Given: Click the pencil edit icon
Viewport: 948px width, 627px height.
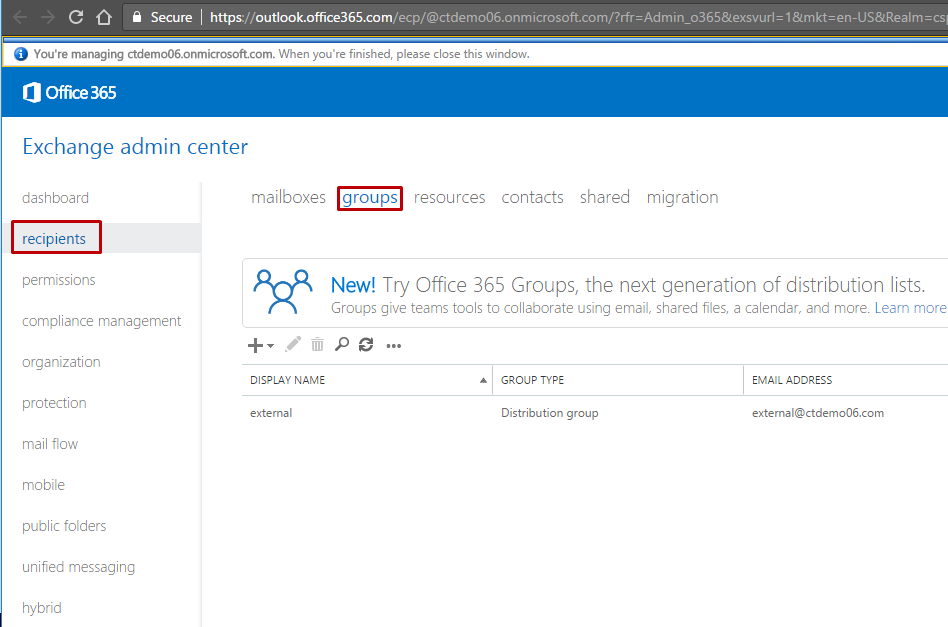Looking at the screenshot, I should pyautogui.click(x=293, y=345).
